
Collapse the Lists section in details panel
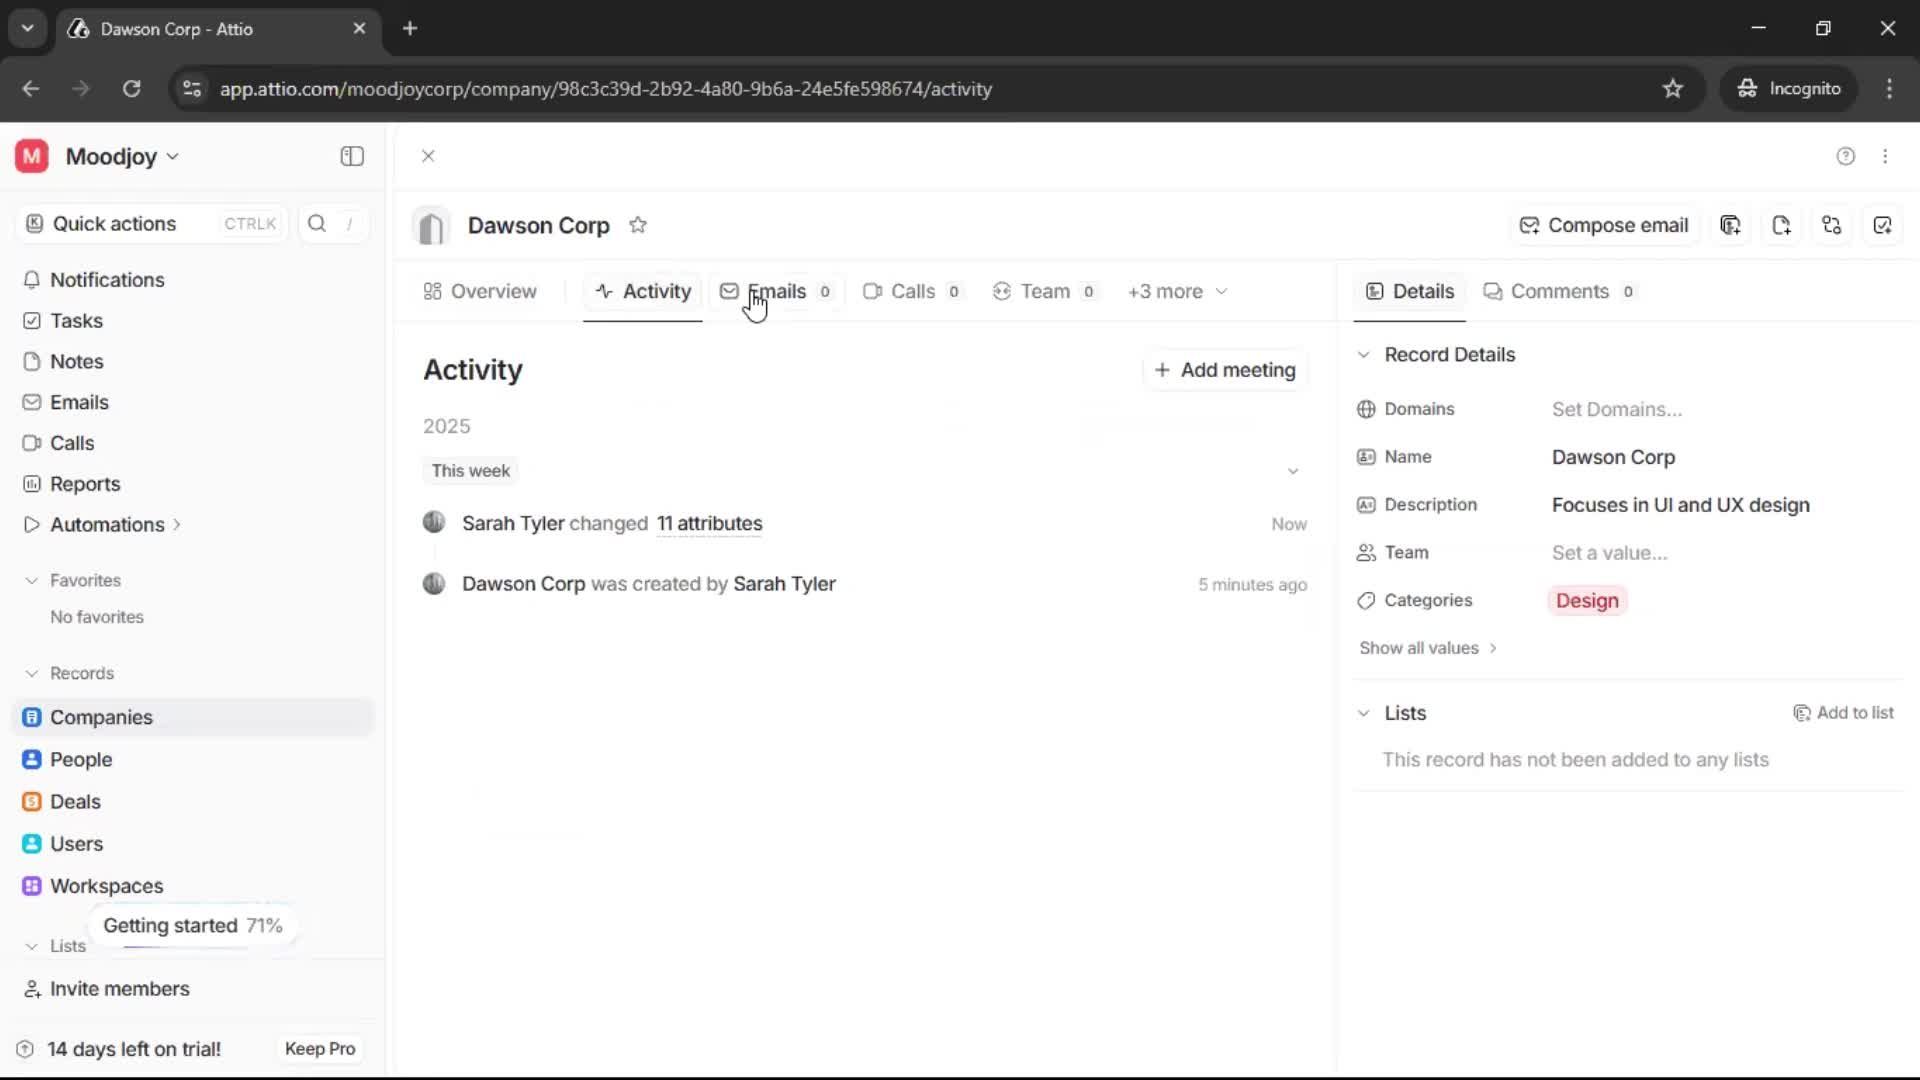[1364, 713]
